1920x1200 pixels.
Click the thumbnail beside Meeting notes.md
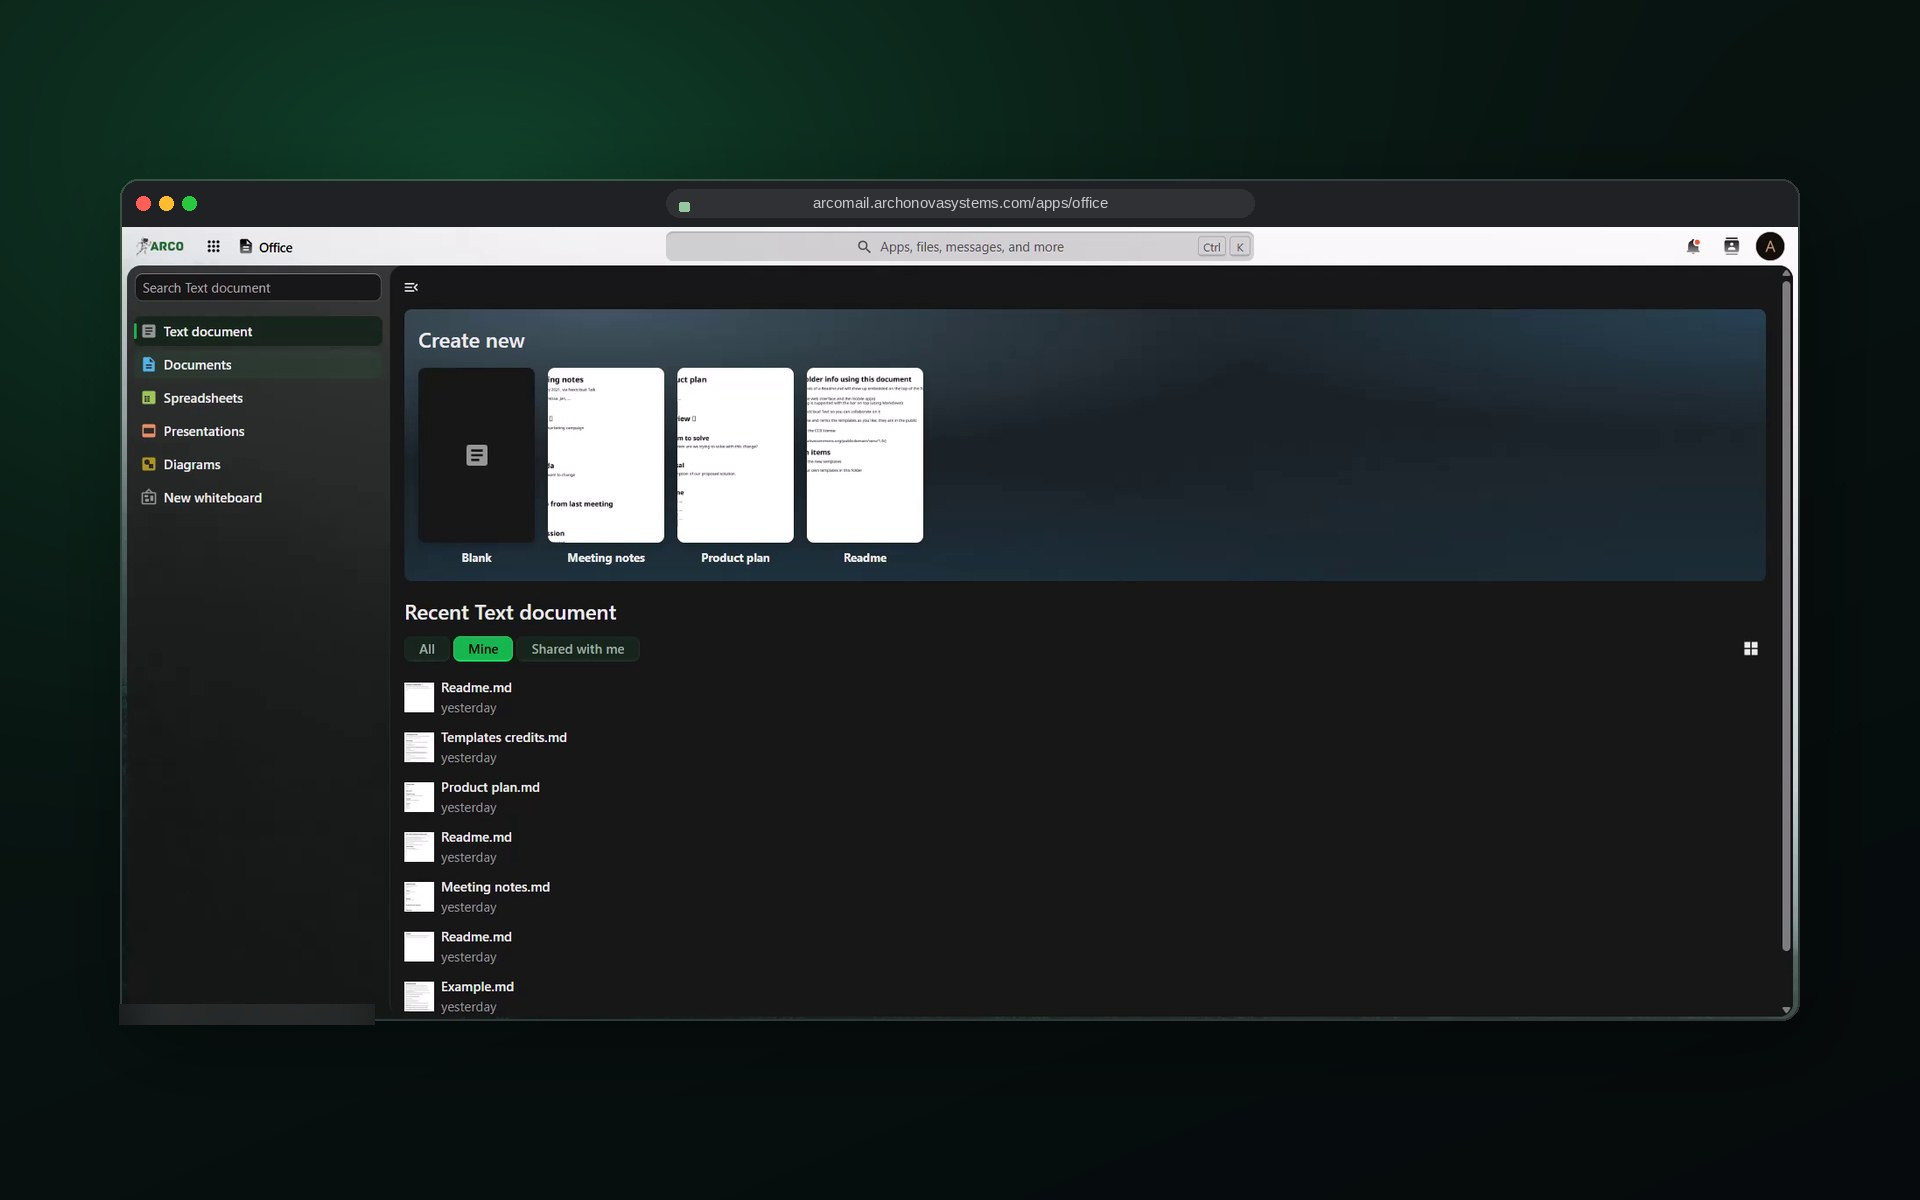pos(419,897)
